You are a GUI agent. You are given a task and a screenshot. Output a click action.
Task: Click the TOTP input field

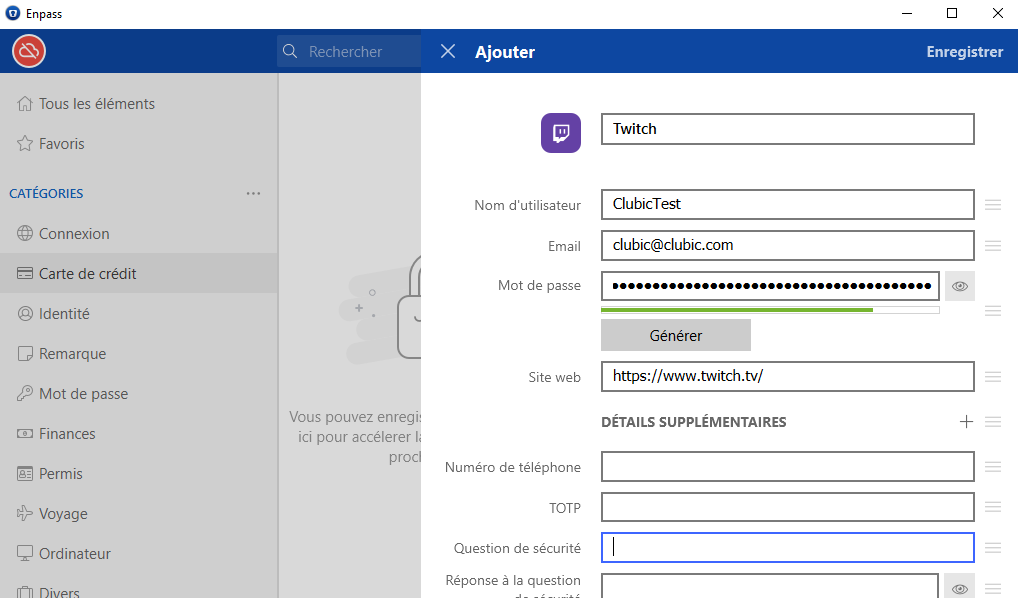pos(788,506)
